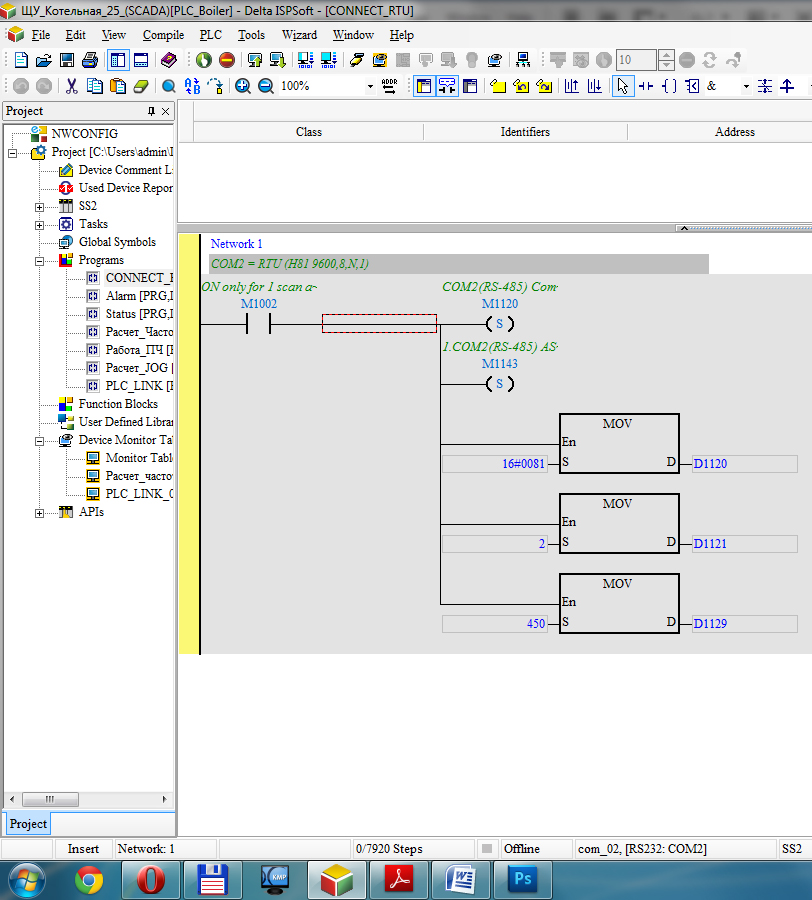812x900 pixels.
Task: Save the project with the floppy disk icon
Action: [x=67, y=60]
